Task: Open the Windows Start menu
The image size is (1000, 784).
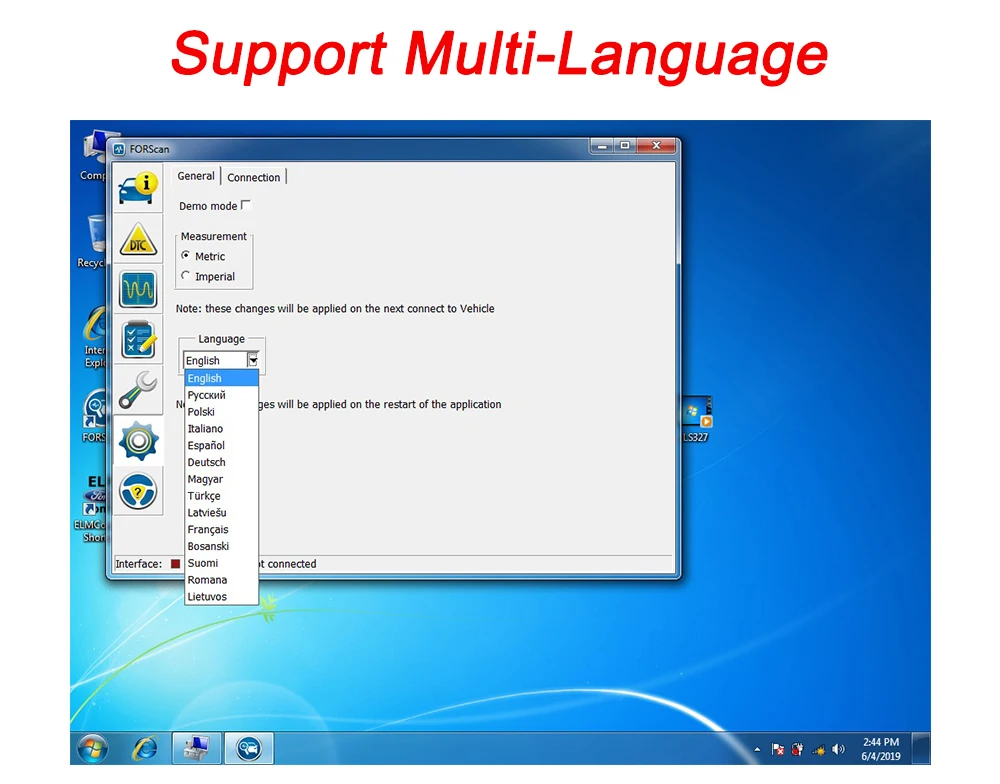Action: click(x=93, y=748)
